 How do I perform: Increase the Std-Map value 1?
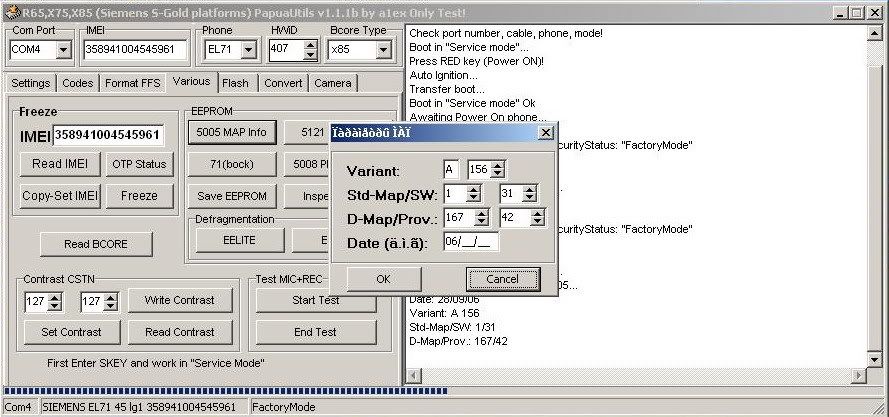(473, 189)
